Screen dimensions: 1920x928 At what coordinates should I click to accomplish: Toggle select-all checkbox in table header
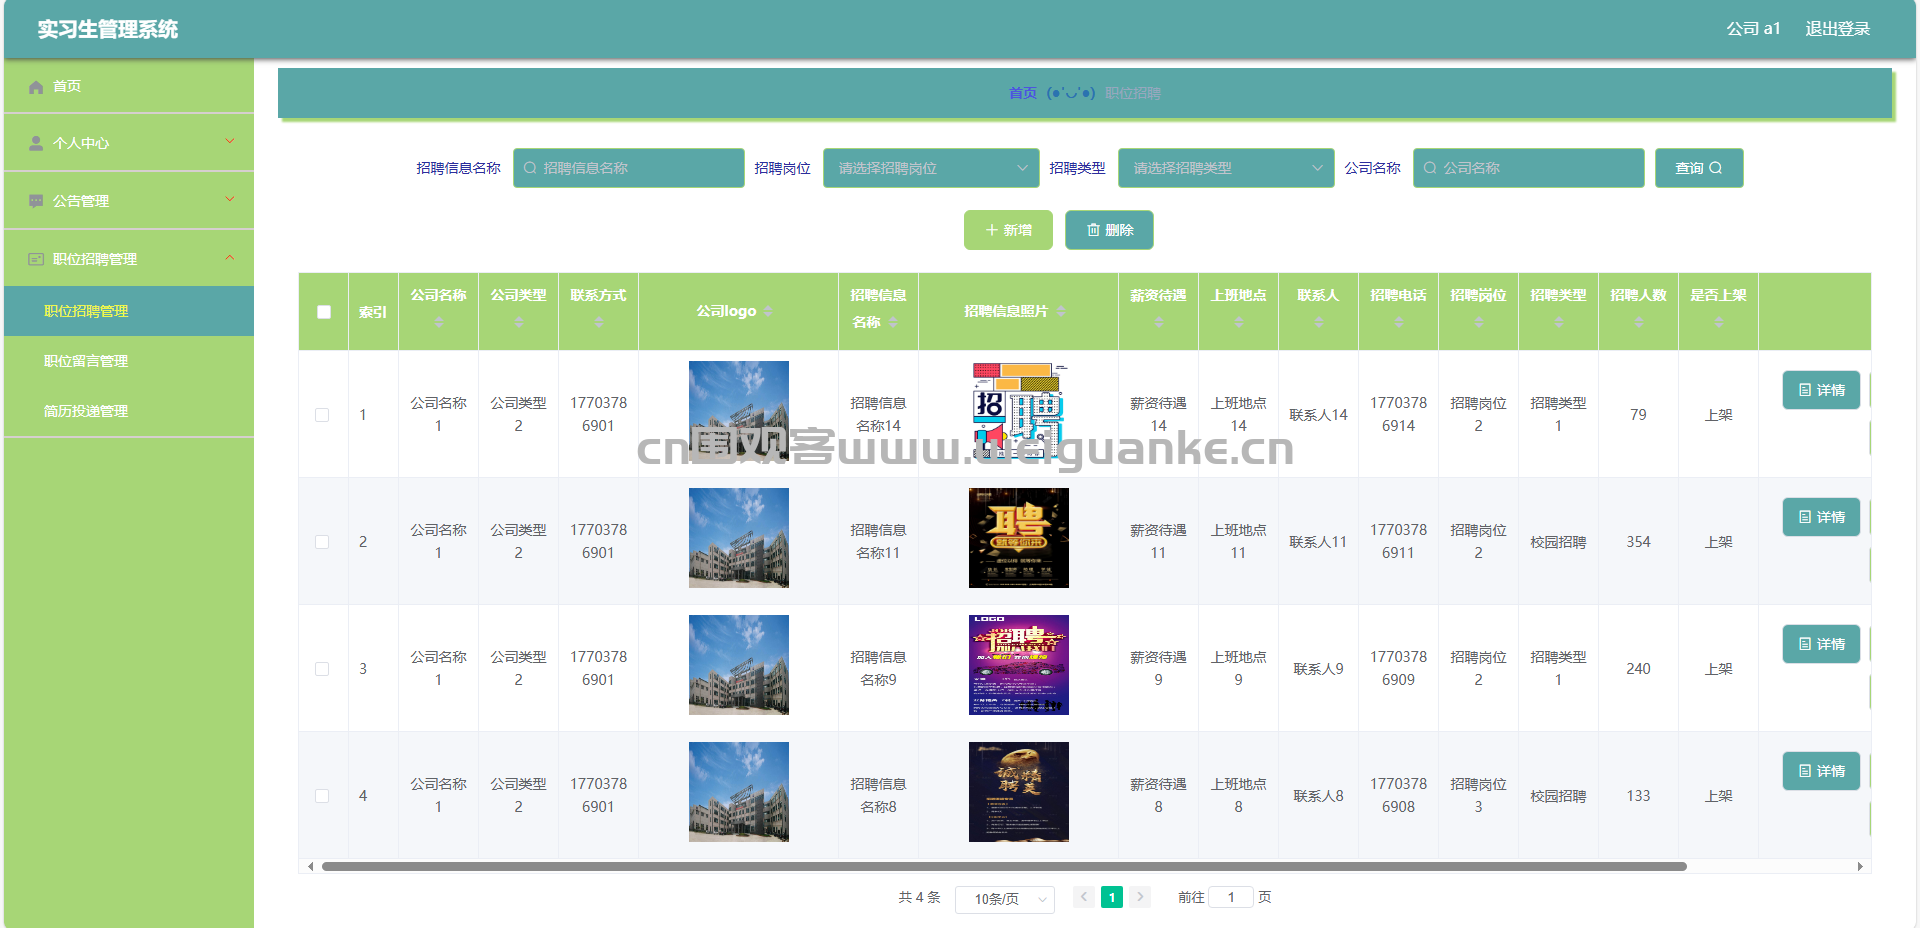pyautogui.click(x=323, y=312)
